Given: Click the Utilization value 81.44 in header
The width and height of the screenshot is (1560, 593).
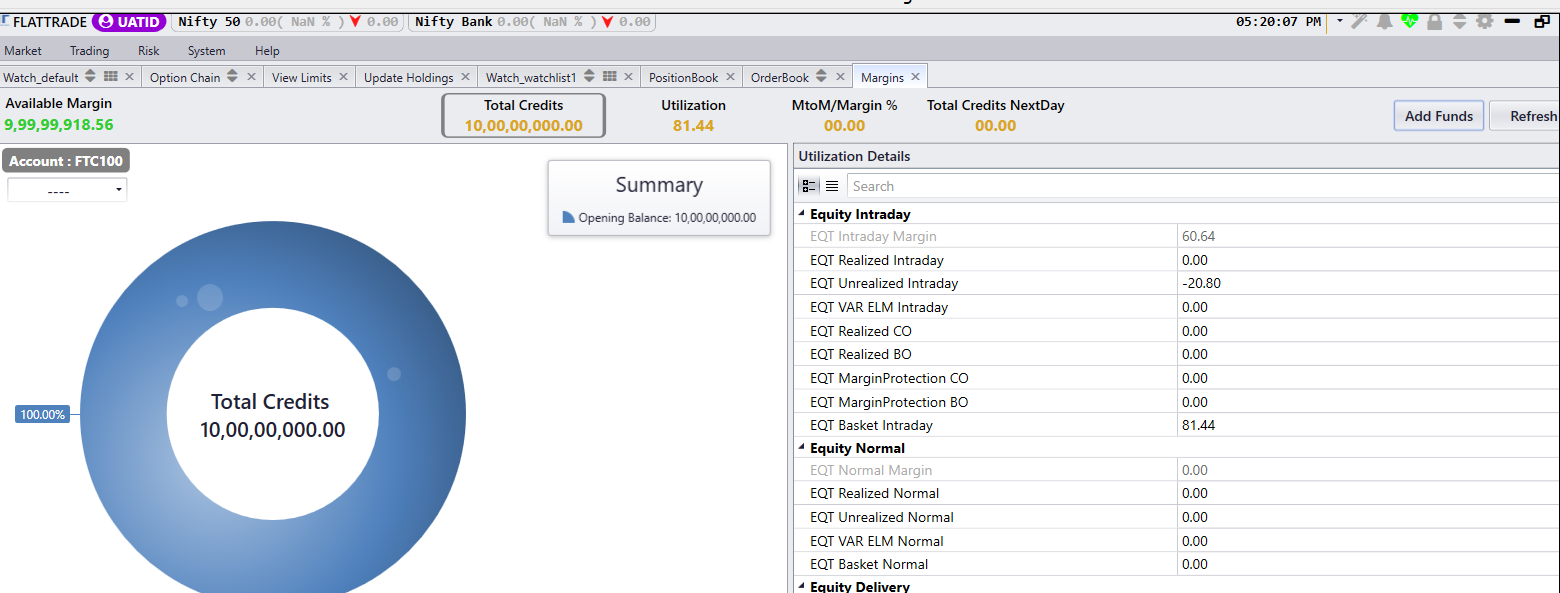Looking at the screenshot, I should pos(693,126).
